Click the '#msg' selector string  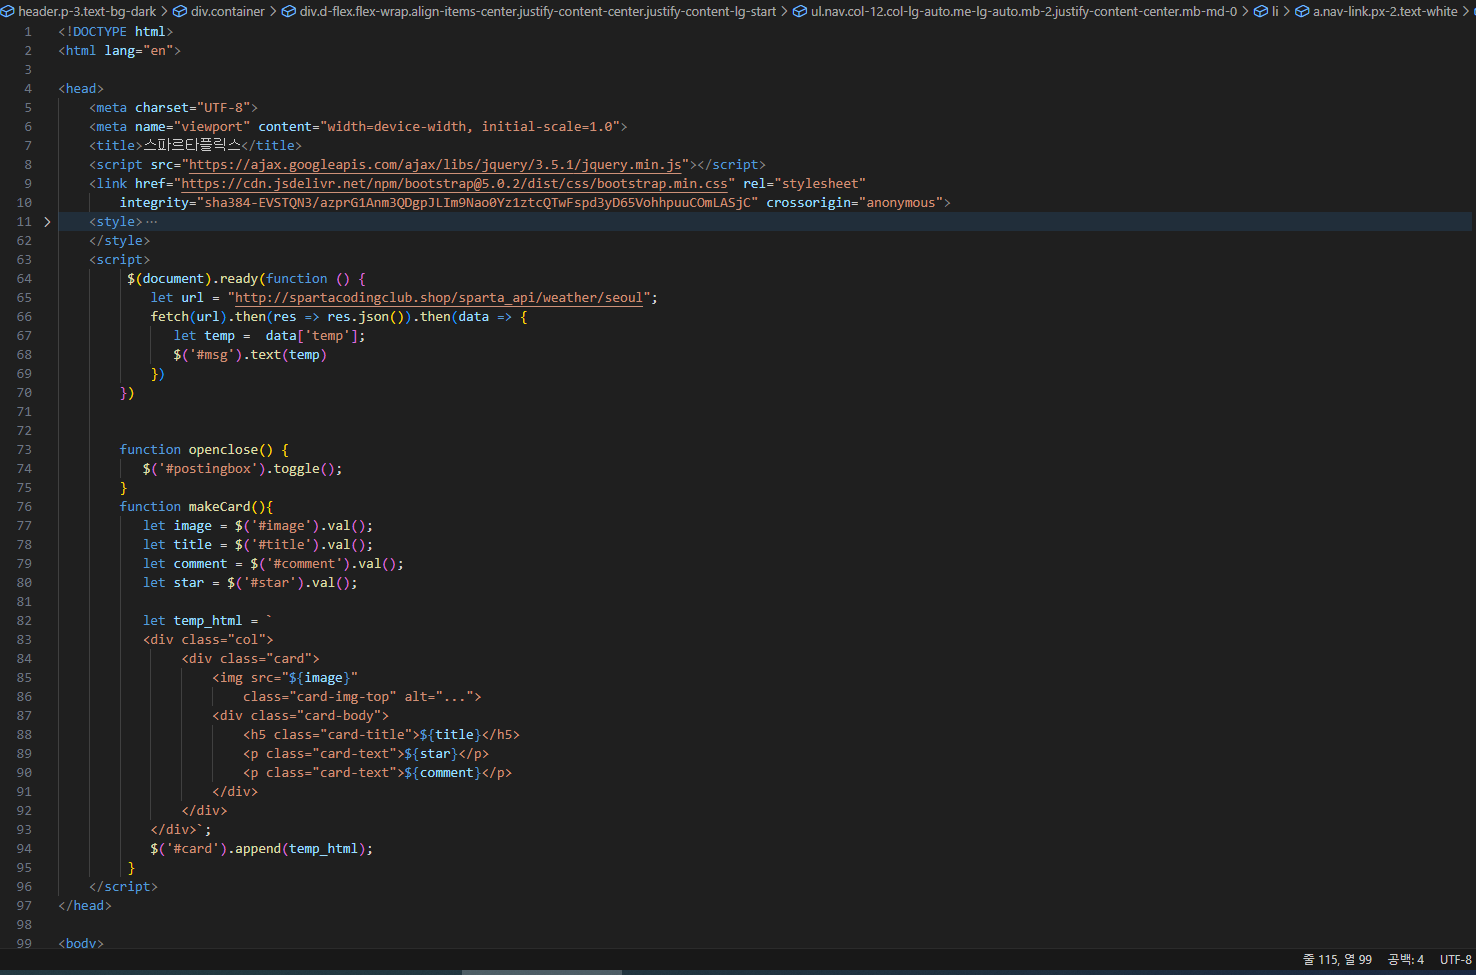pos(212,355)
